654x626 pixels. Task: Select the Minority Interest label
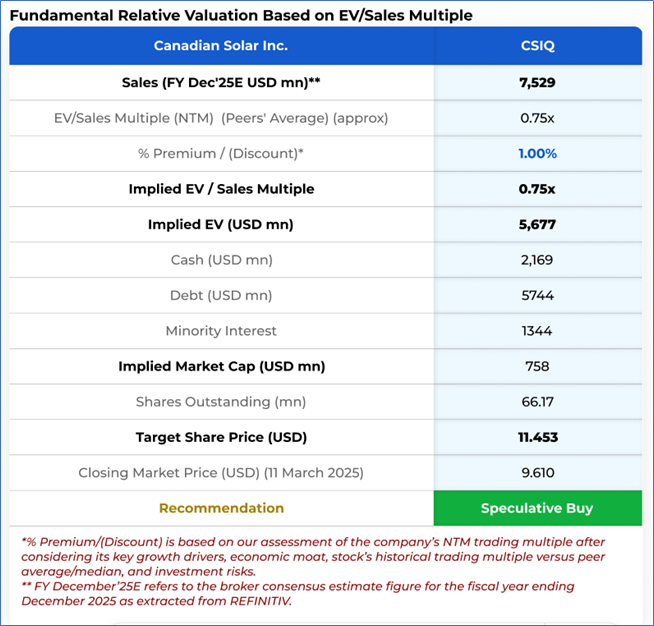pos(221,331)
